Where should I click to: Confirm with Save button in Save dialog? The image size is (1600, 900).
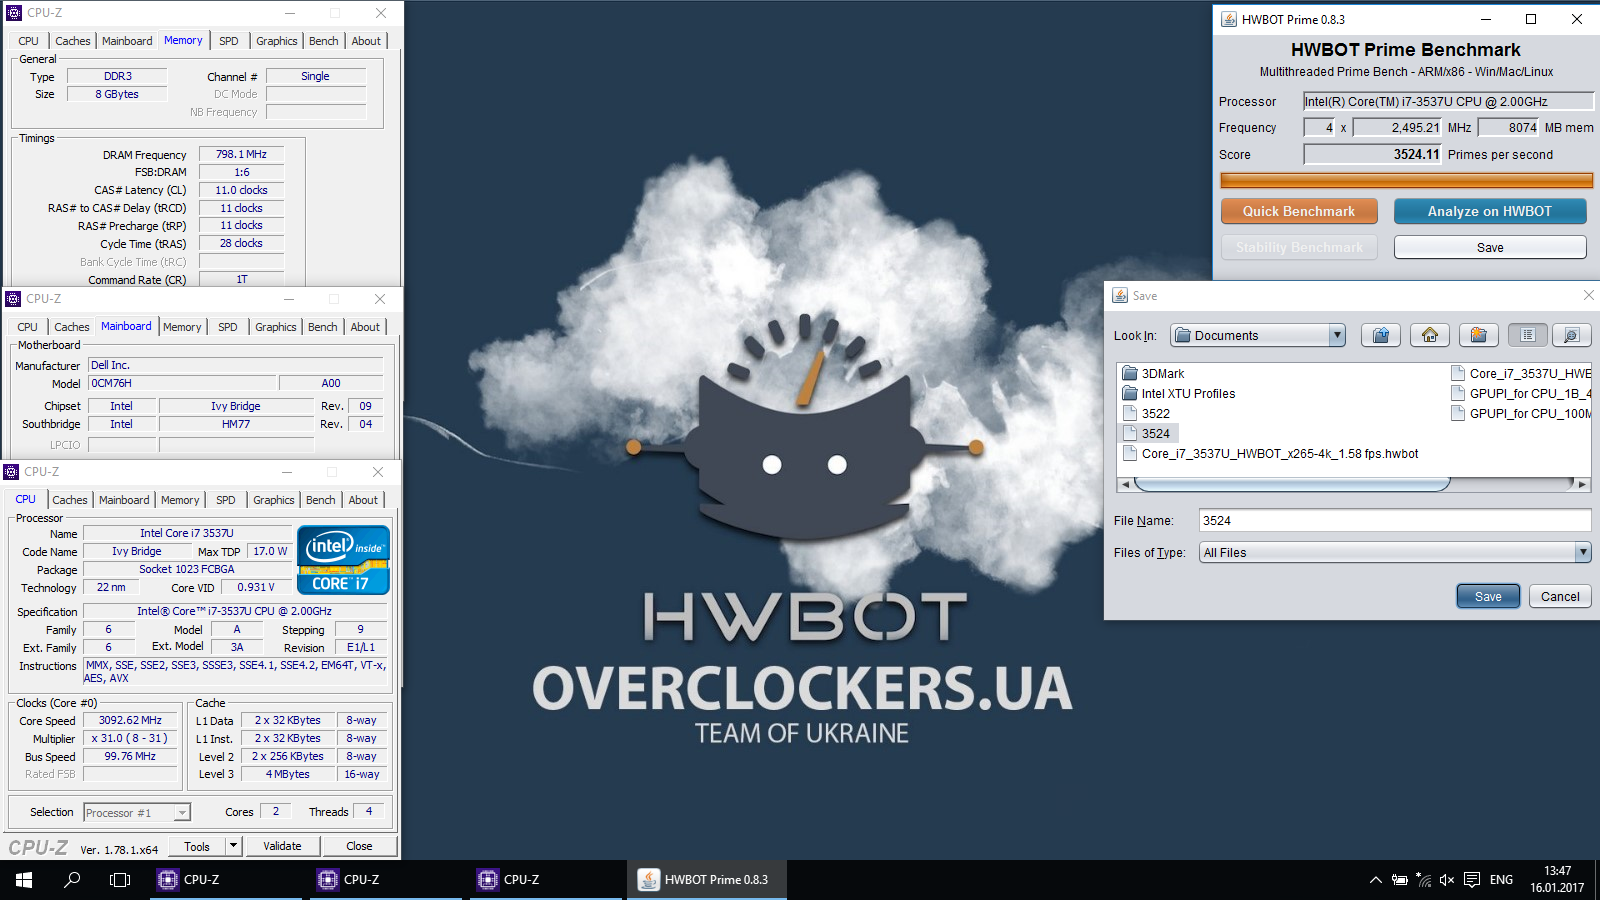(x=1488, y=596)
